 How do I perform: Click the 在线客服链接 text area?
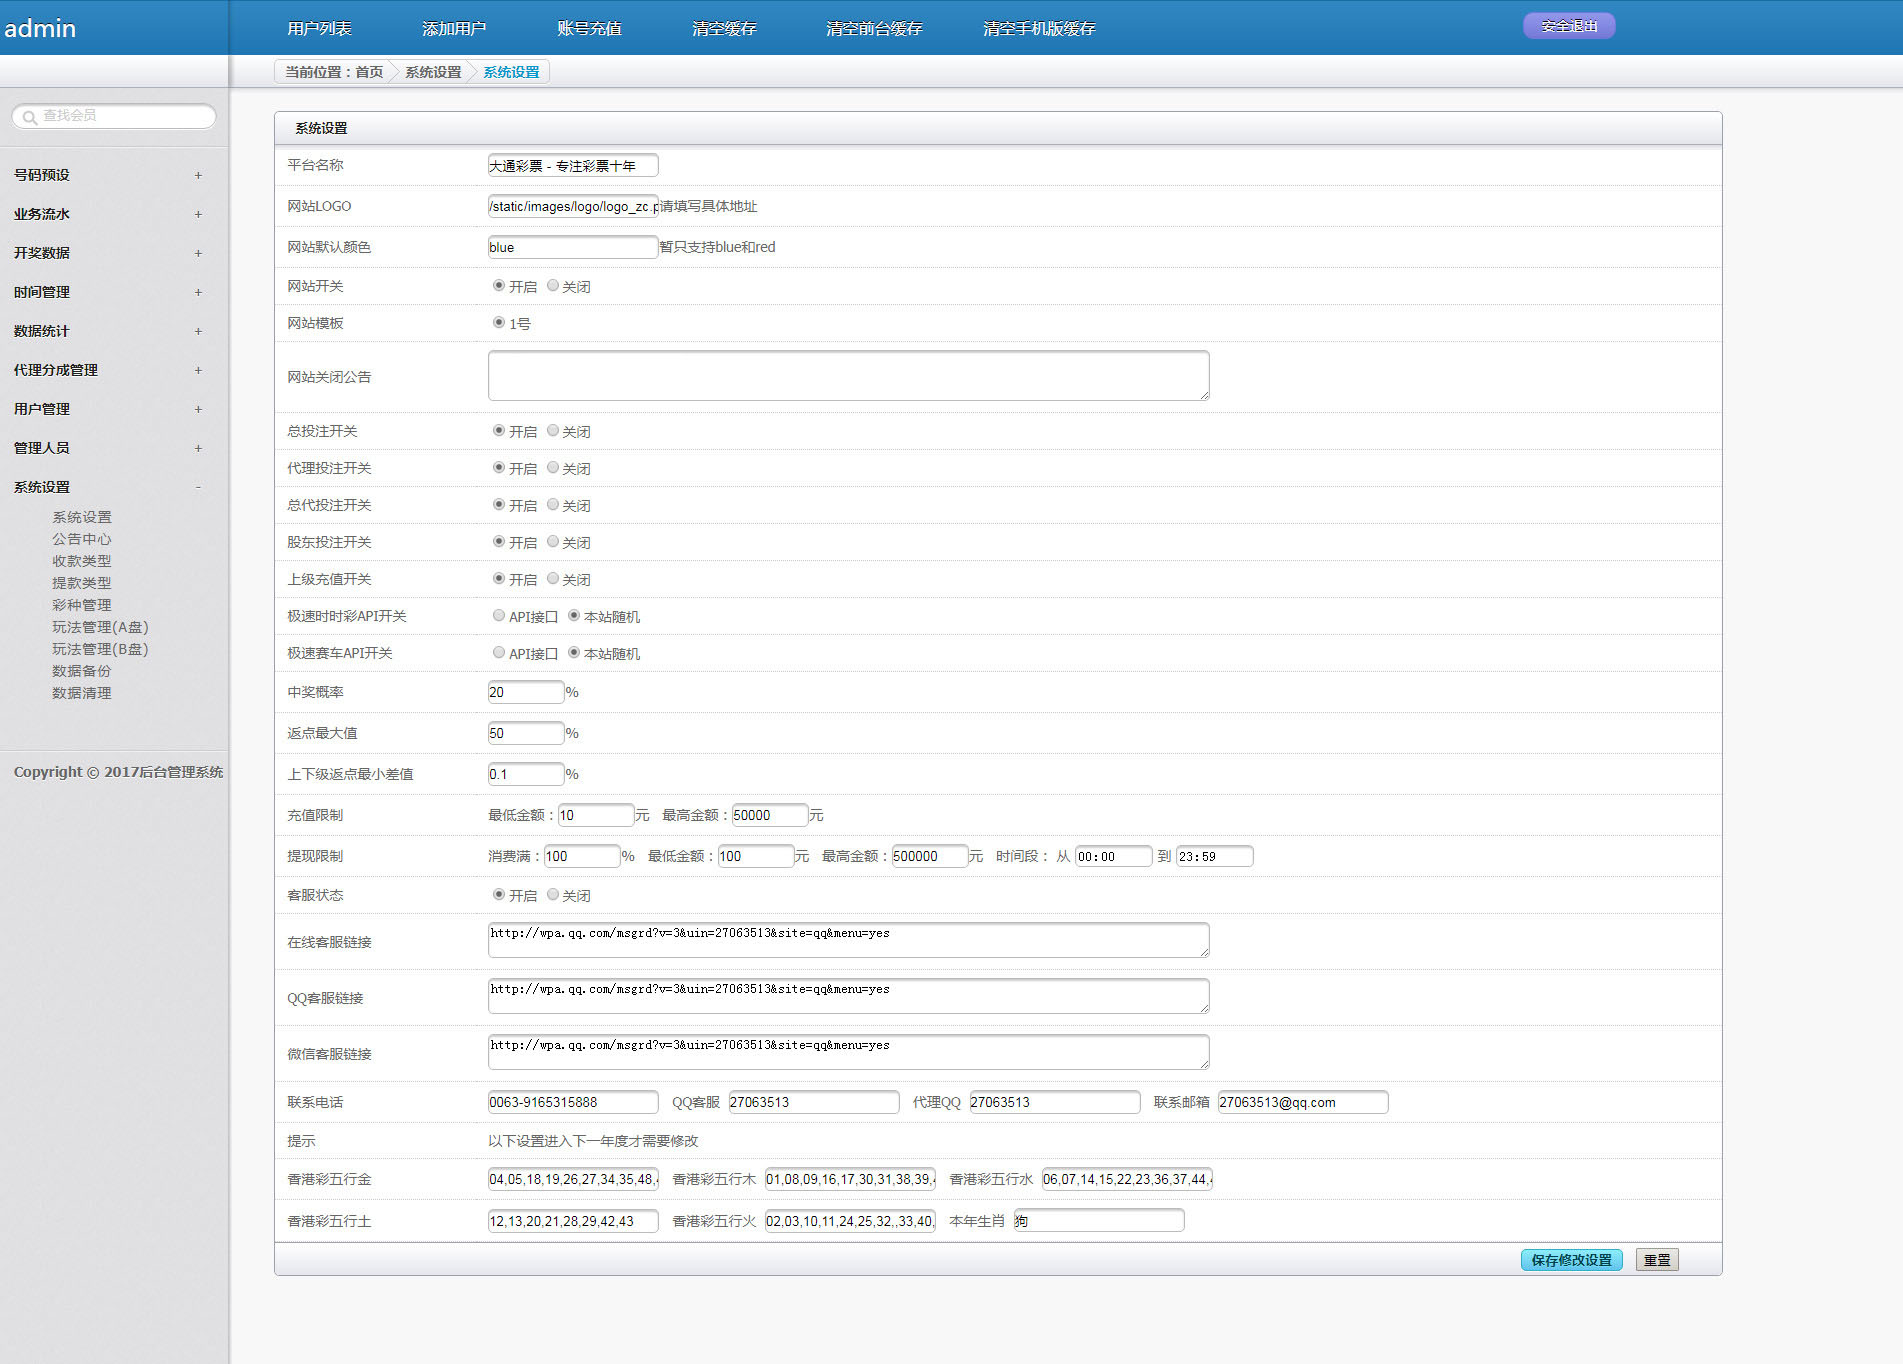click(849, 940)
